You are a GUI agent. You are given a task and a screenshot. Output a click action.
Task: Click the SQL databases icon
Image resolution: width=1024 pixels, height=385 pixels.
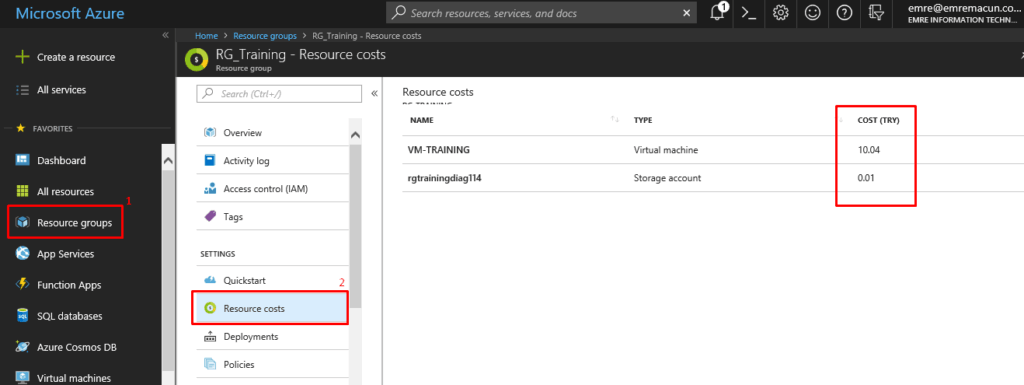(22, 316)
